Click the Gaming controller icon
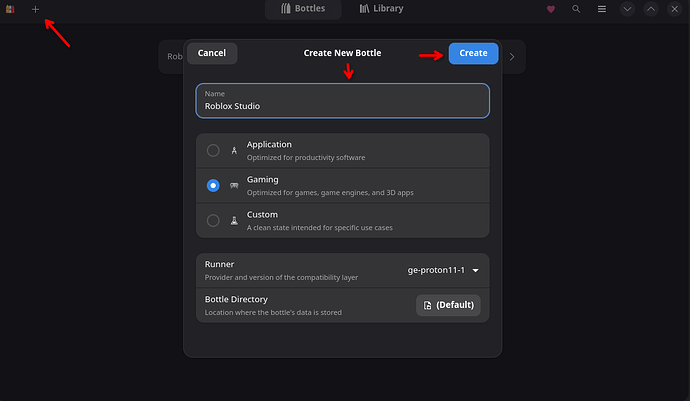 point(234,185)
